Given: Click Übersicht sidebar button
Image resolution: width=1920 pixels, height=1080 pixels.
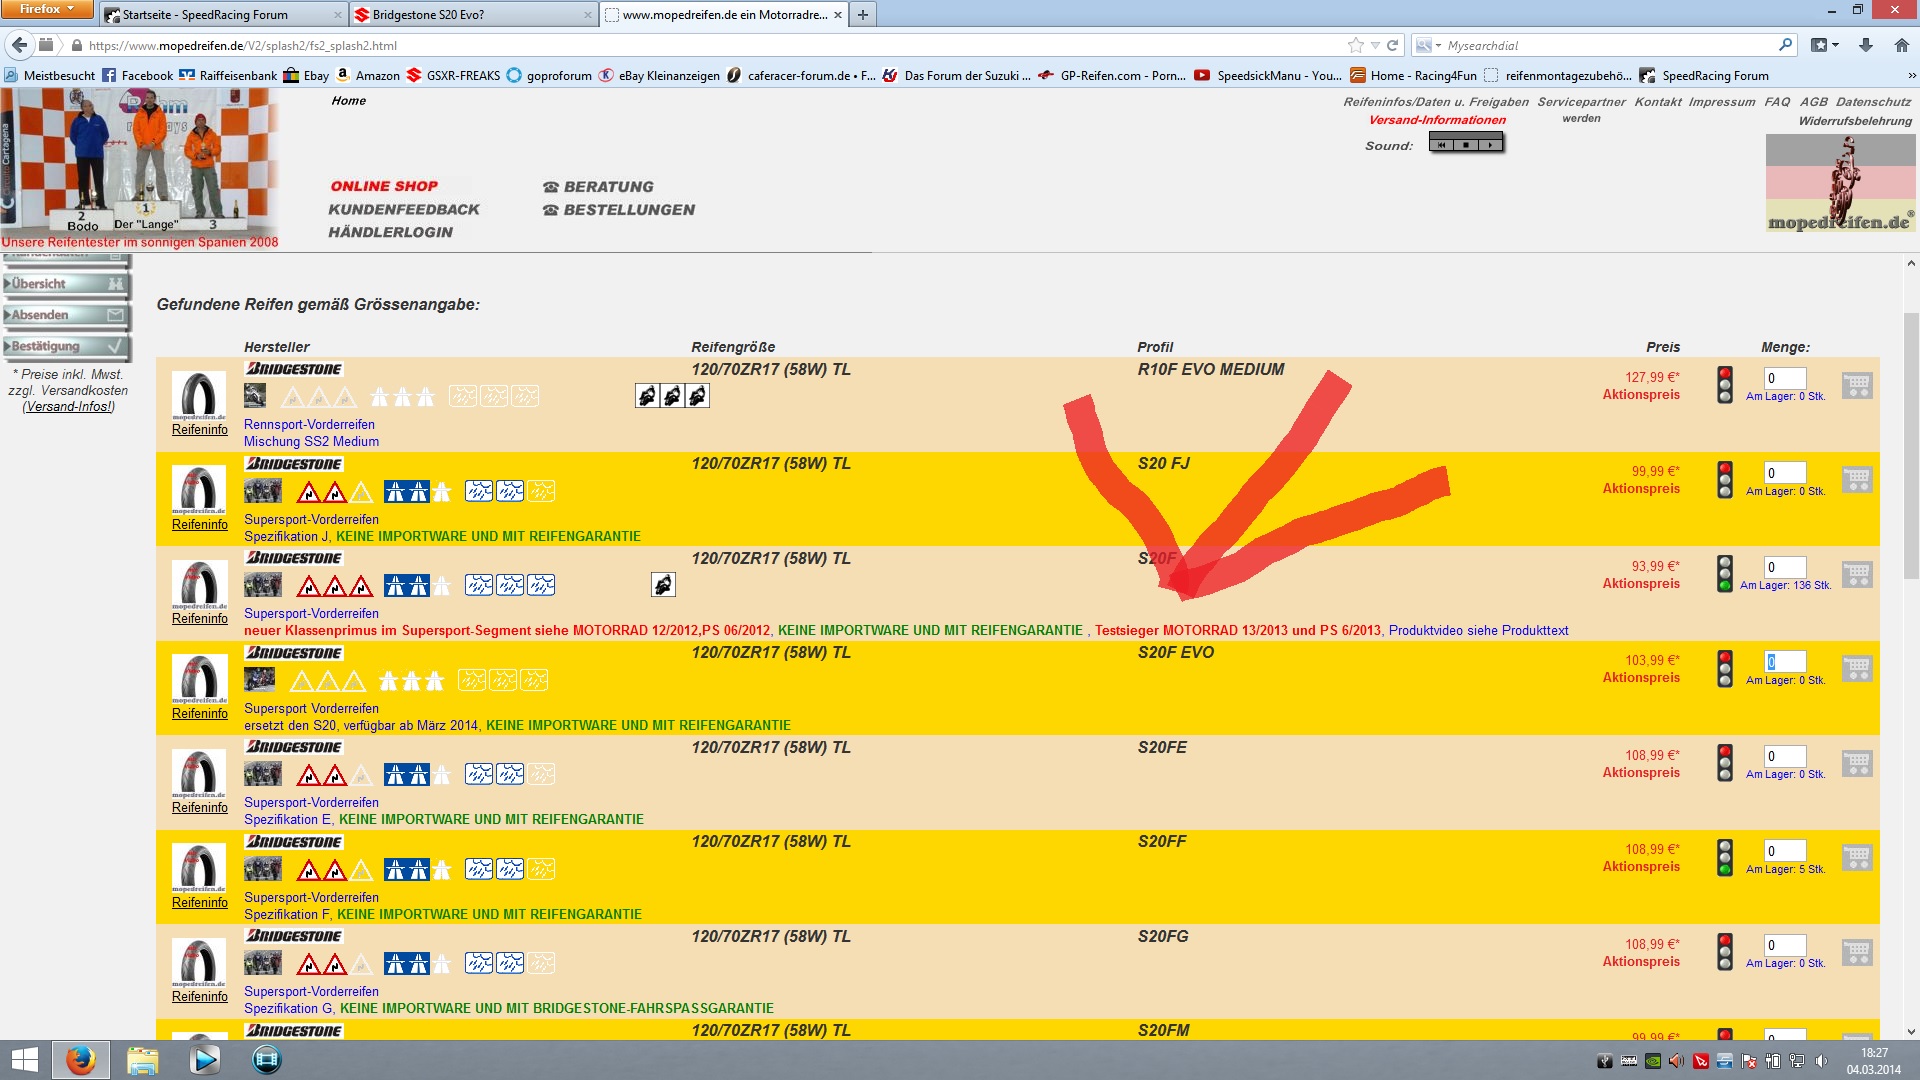Looking at the screenshot, I should click(x=66, y=284).
